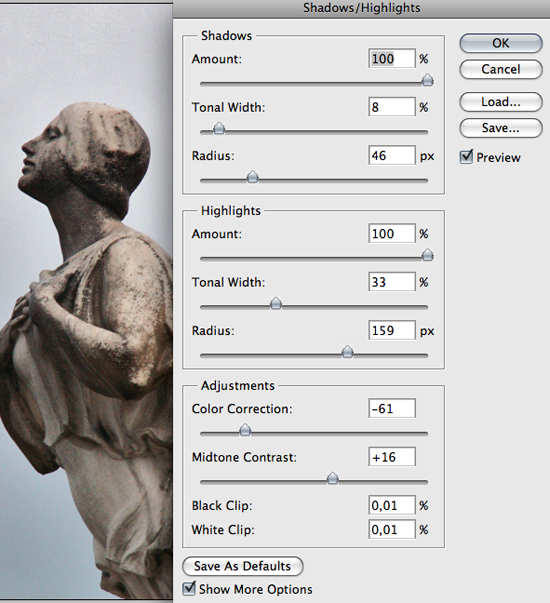The width and height of the screenshot is (550, 603).
Task: Focus the Highlights Radius field showing 159
Action: click(x=392, y=330)
